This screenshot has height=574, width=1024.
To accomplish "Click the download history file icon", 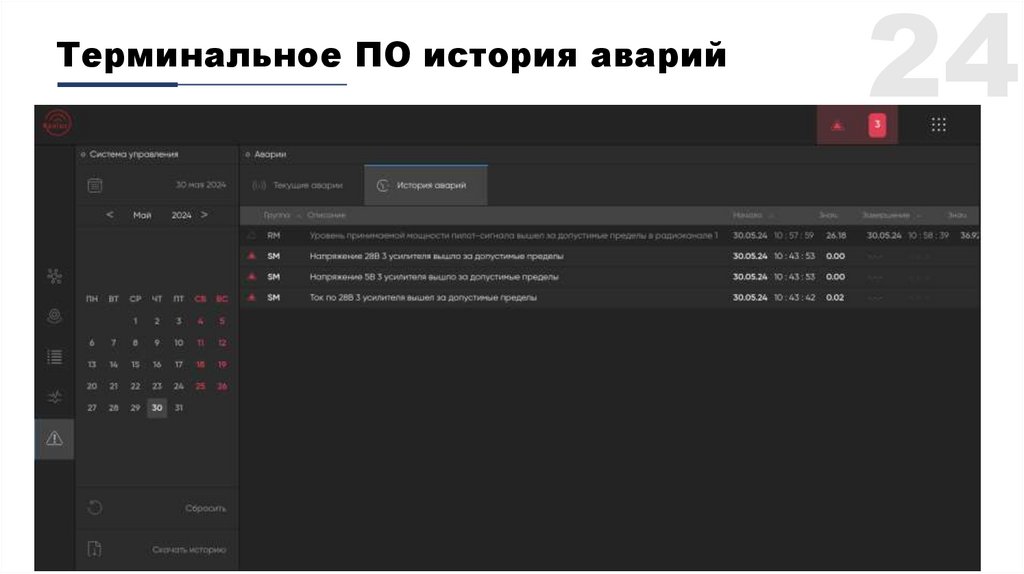I will (95, 549).
